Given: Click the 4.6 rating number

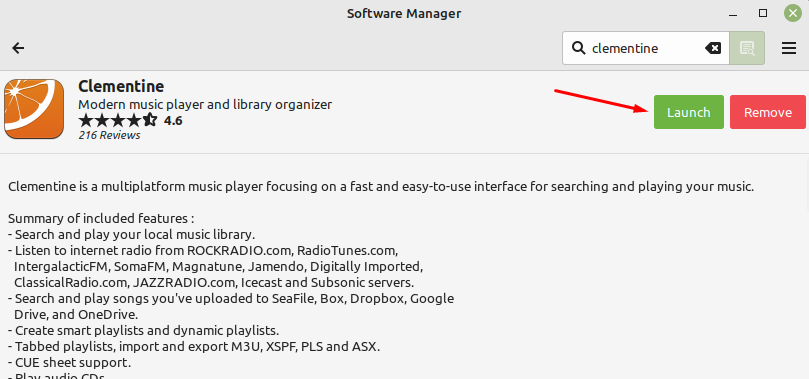Looking at the screenshot, I should [173, 121].
